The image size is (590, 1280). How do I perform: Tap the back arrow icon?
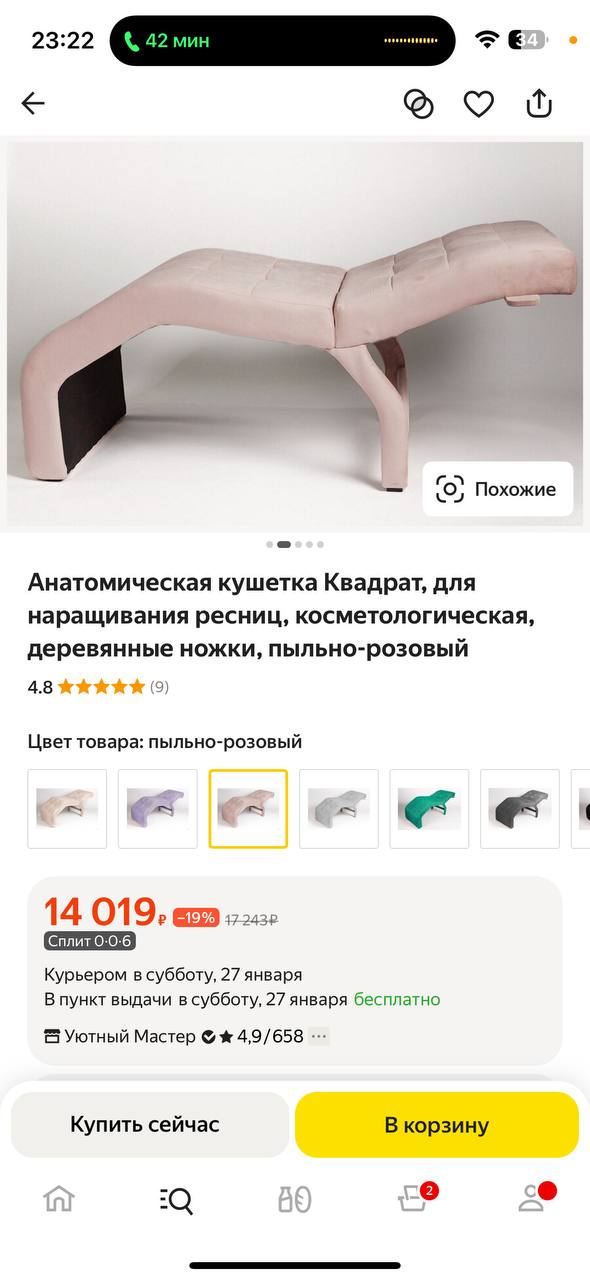coord(33,103)
